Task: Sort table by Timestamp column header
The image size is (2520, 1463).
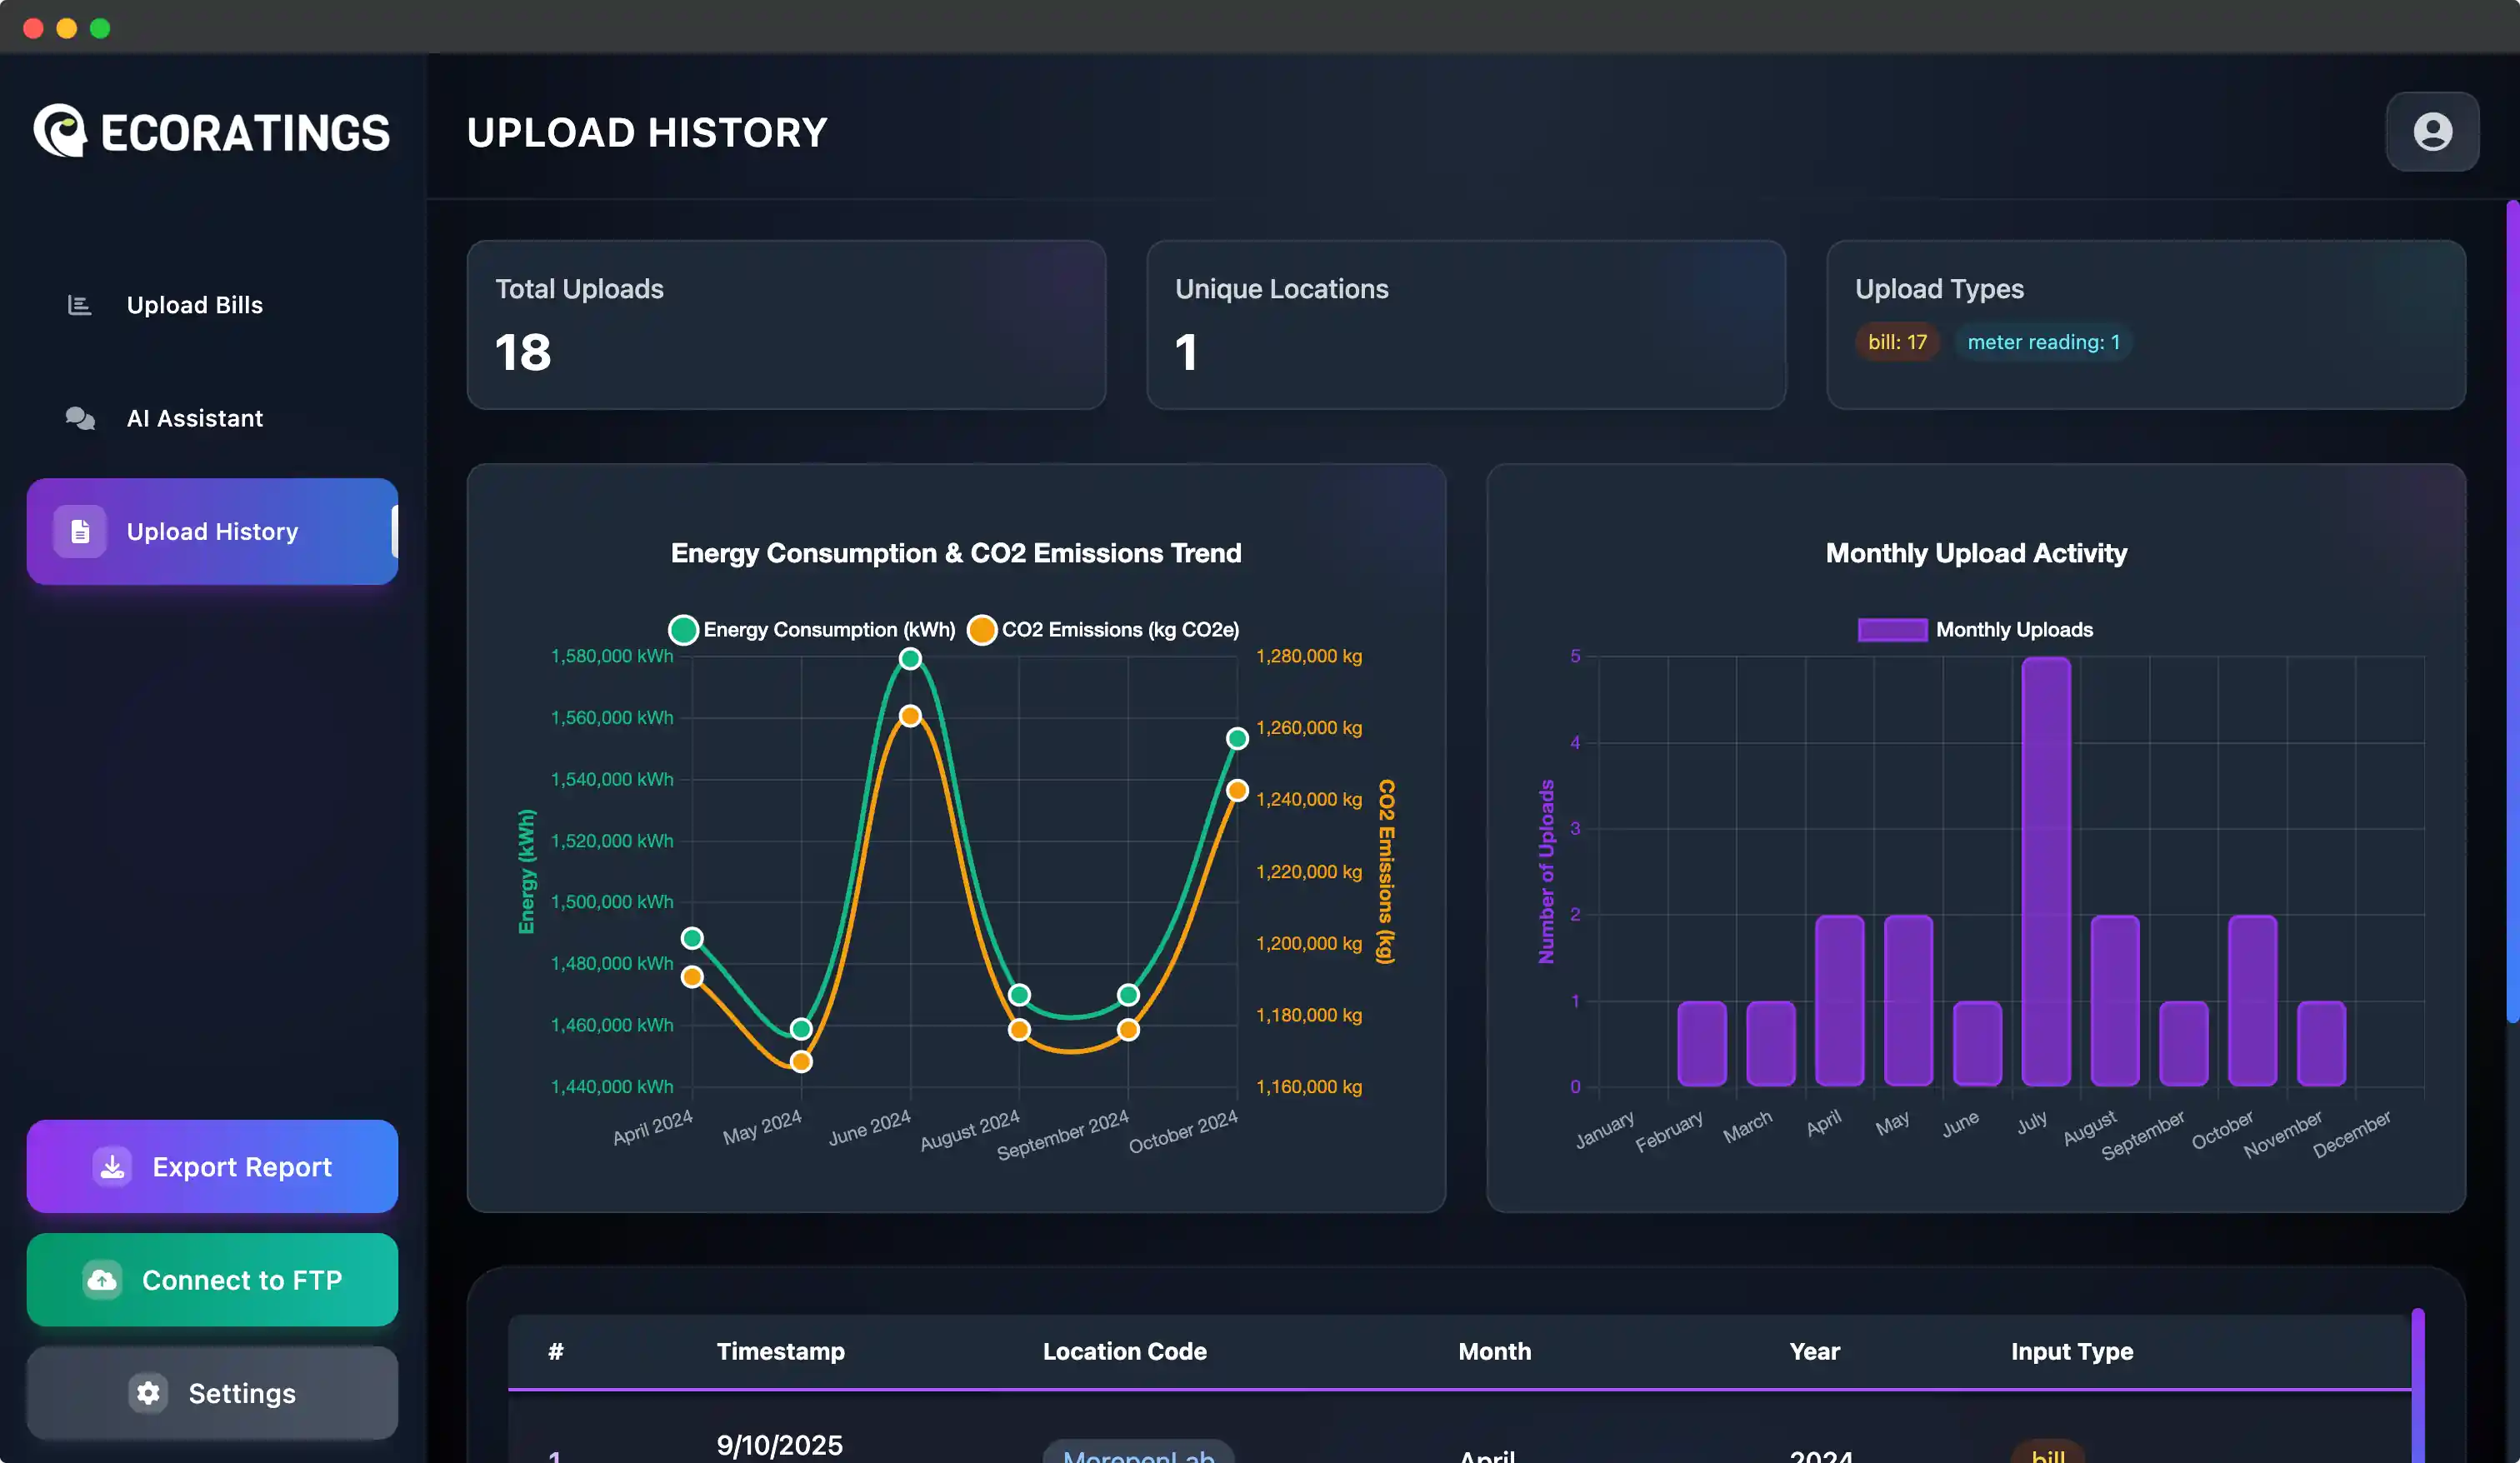Action: tap(780, 1351)
